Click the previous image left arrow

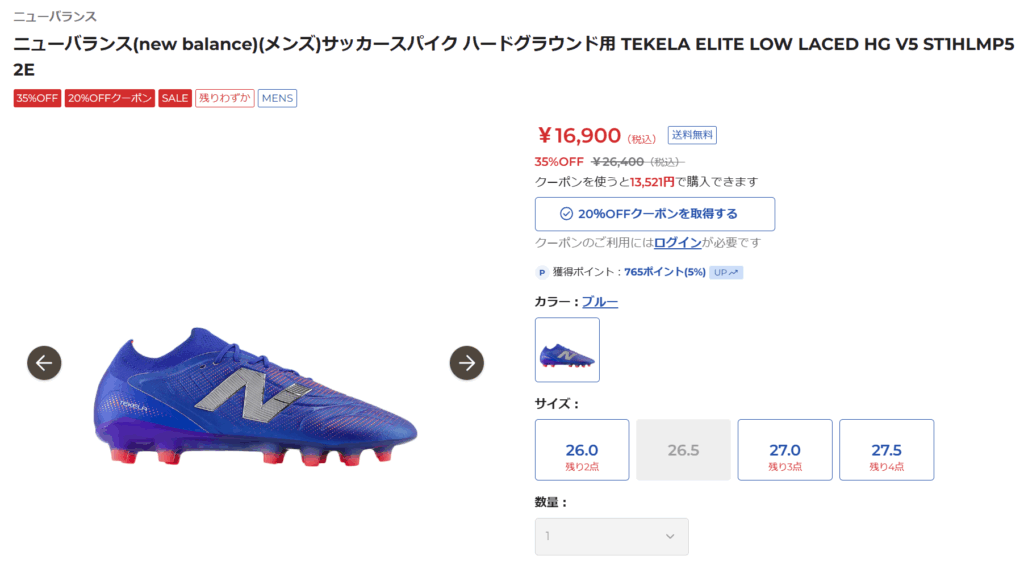pos(44,363)
